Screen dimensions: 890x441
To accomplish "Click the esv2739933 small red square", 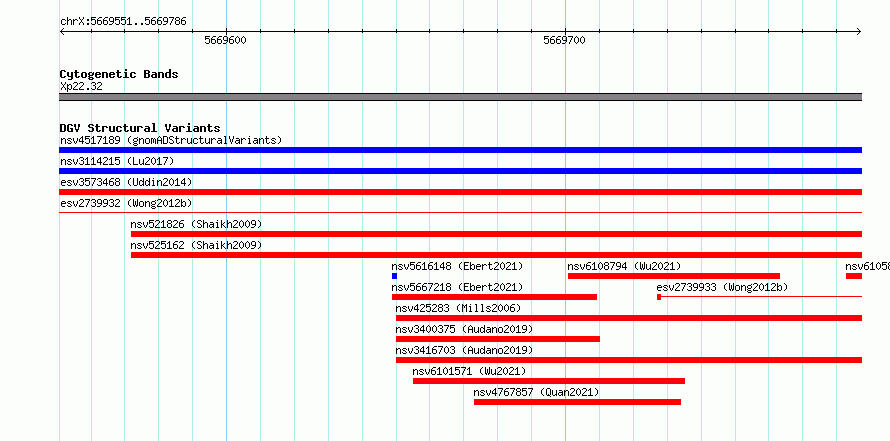I will click(x=659, y=297).
